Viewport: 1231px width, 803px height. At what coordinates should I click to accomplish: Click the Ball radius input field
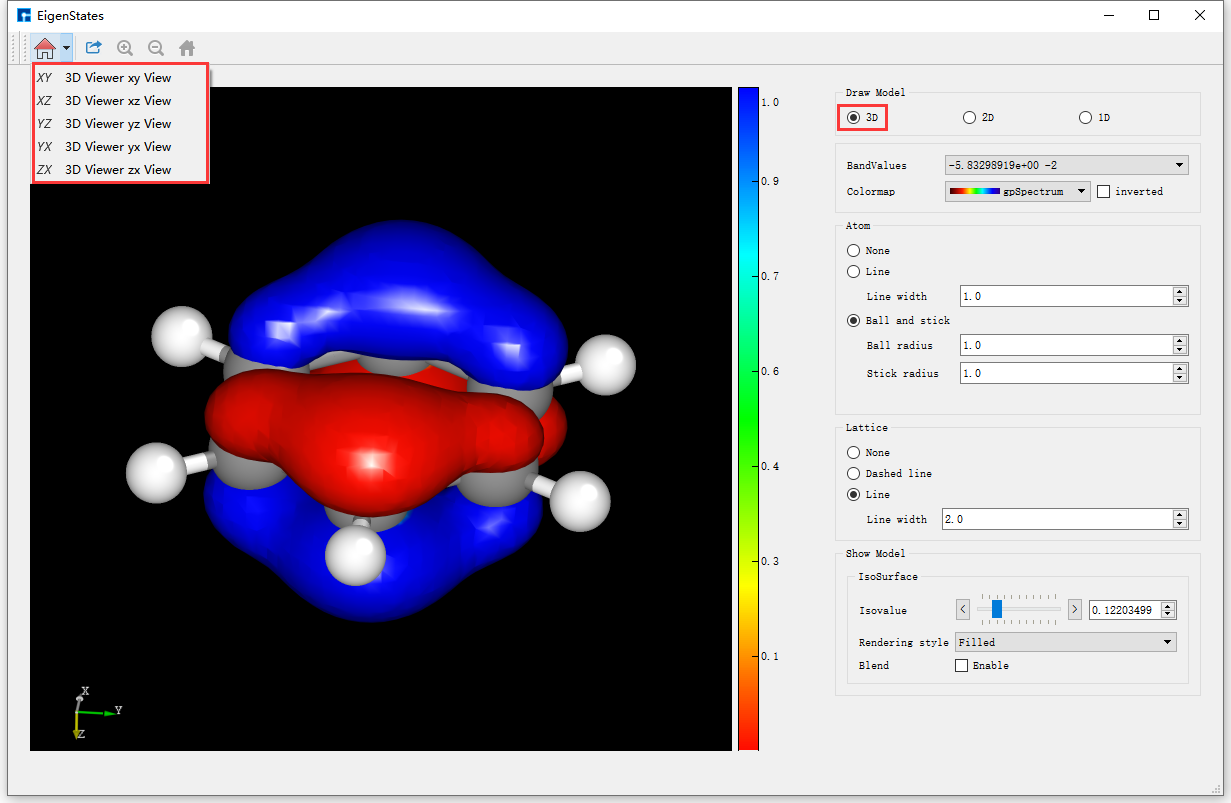[1065, 345]
